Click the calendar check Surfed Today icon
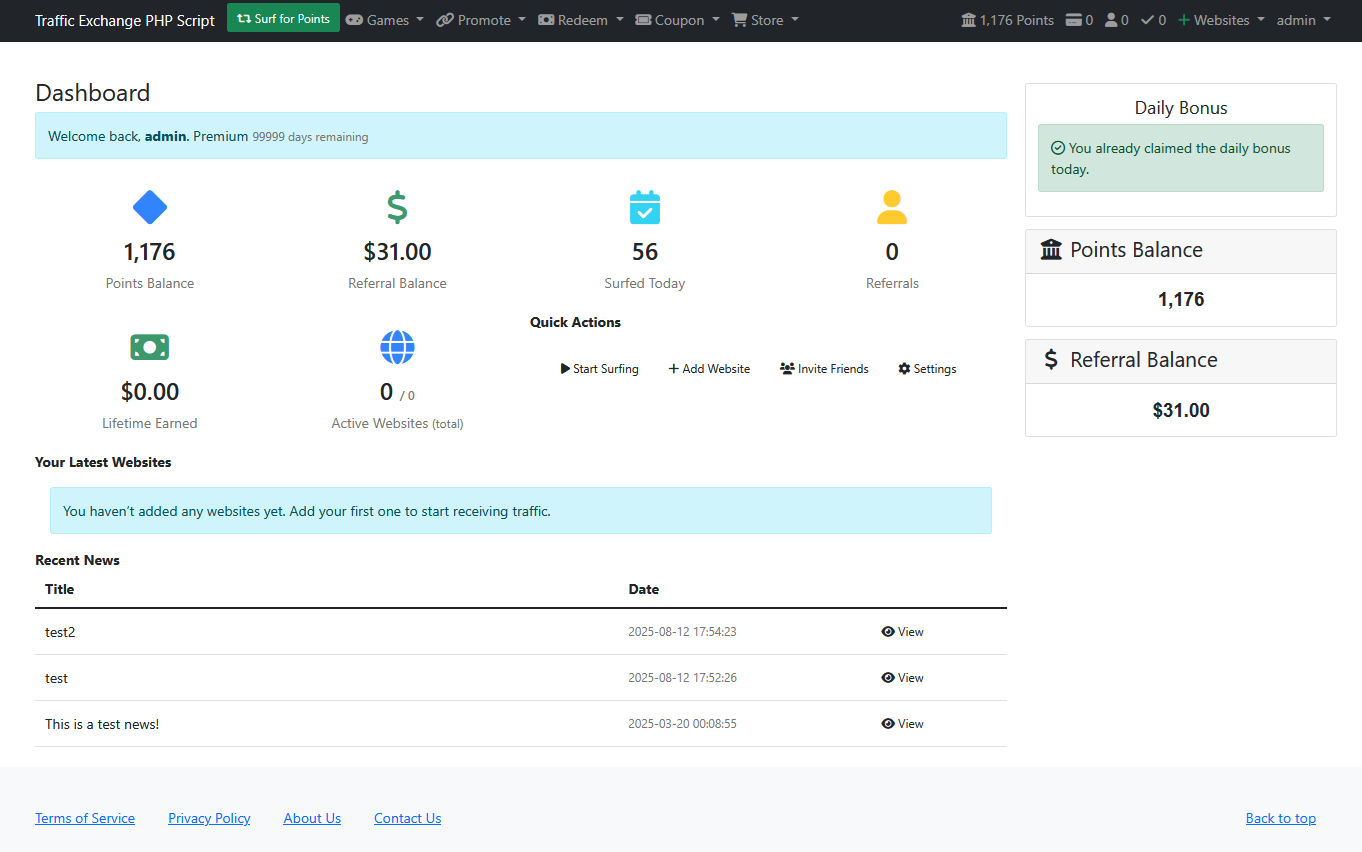The height and width of the screenshot is (852, 1362). [x=645, y=207]
